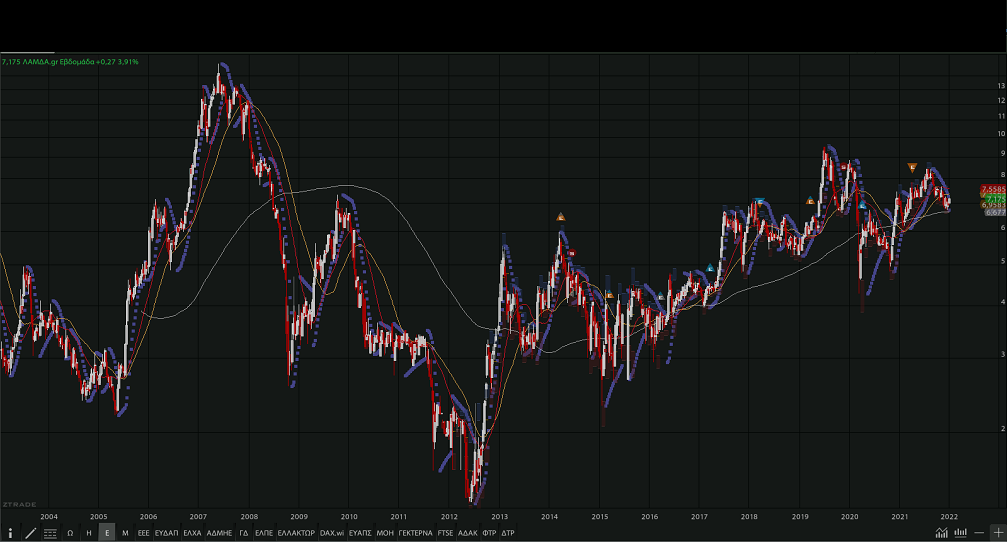Open the grid lines tool icon
The image size is (1007, 542).
tap(49, 533)
